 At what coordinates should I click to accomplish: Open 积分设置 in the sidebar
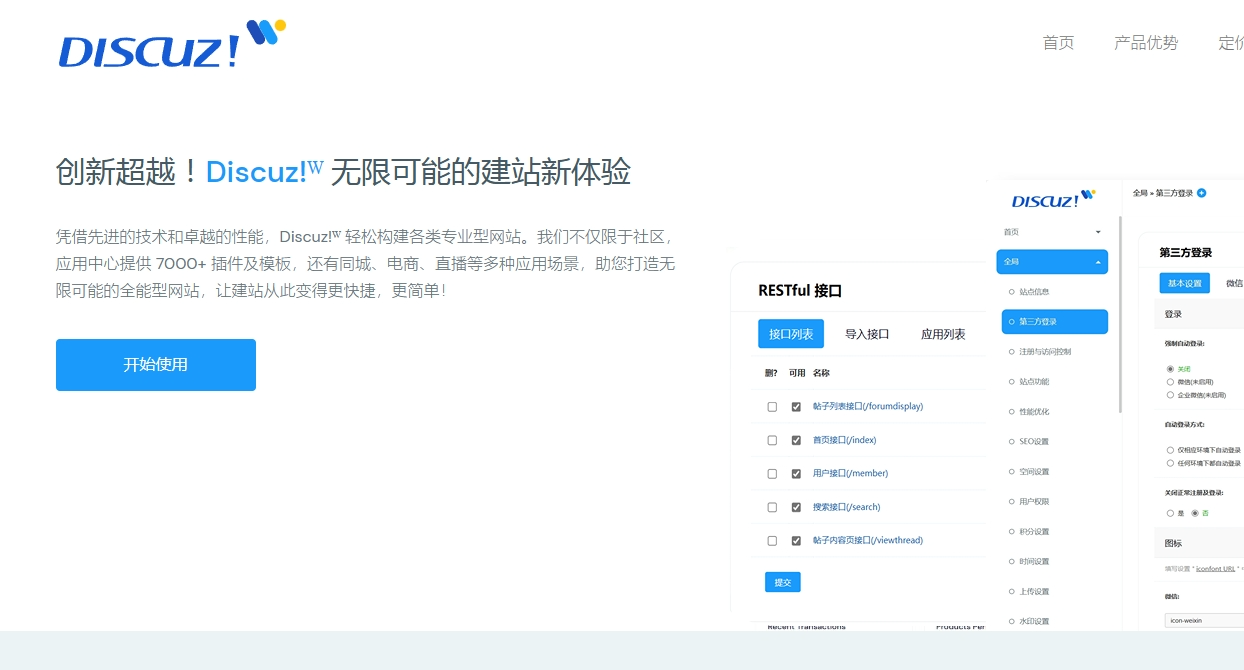pos(1034,532)
